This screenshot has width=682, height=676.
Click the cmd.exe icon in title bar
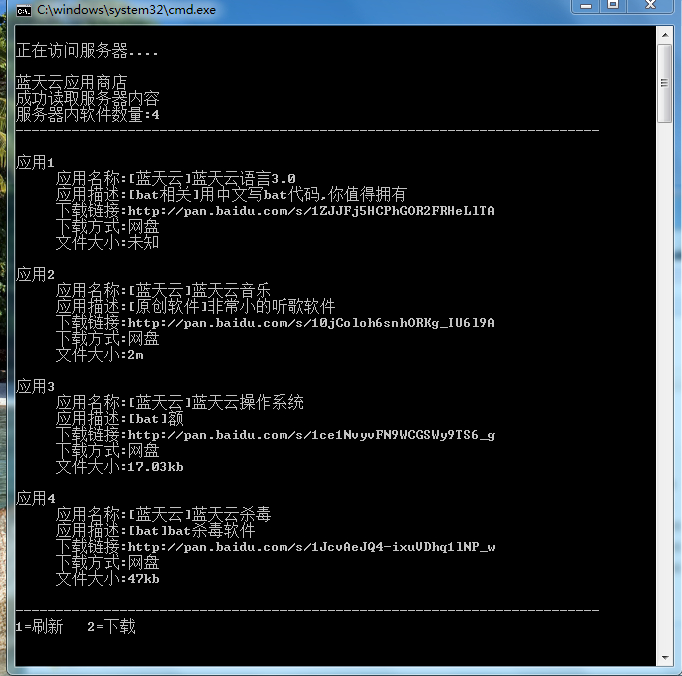(23, 10)
